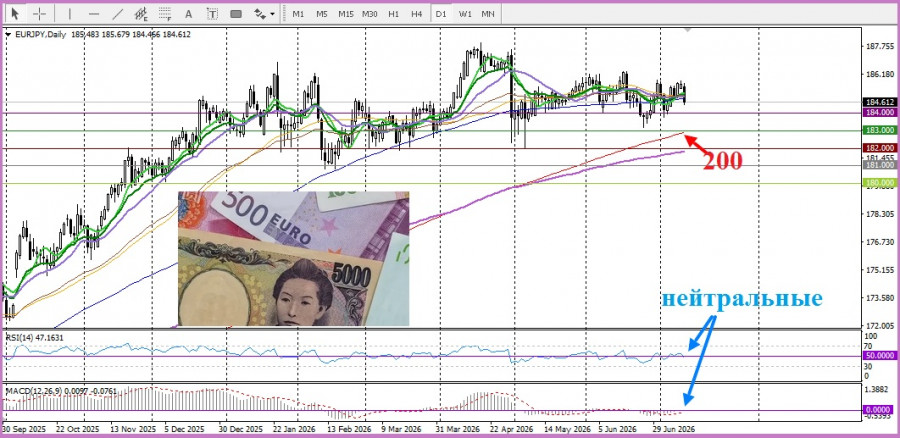Image resolution: width=900 pixels, height=438 pixels.
Task: Switch chart to M30 timeframe
Action: tap(370, 13)
